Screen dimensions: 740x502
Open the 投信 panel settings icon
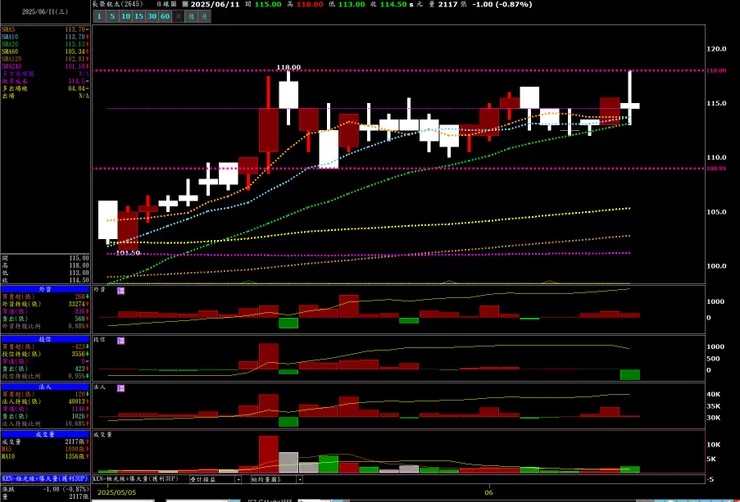121,341
